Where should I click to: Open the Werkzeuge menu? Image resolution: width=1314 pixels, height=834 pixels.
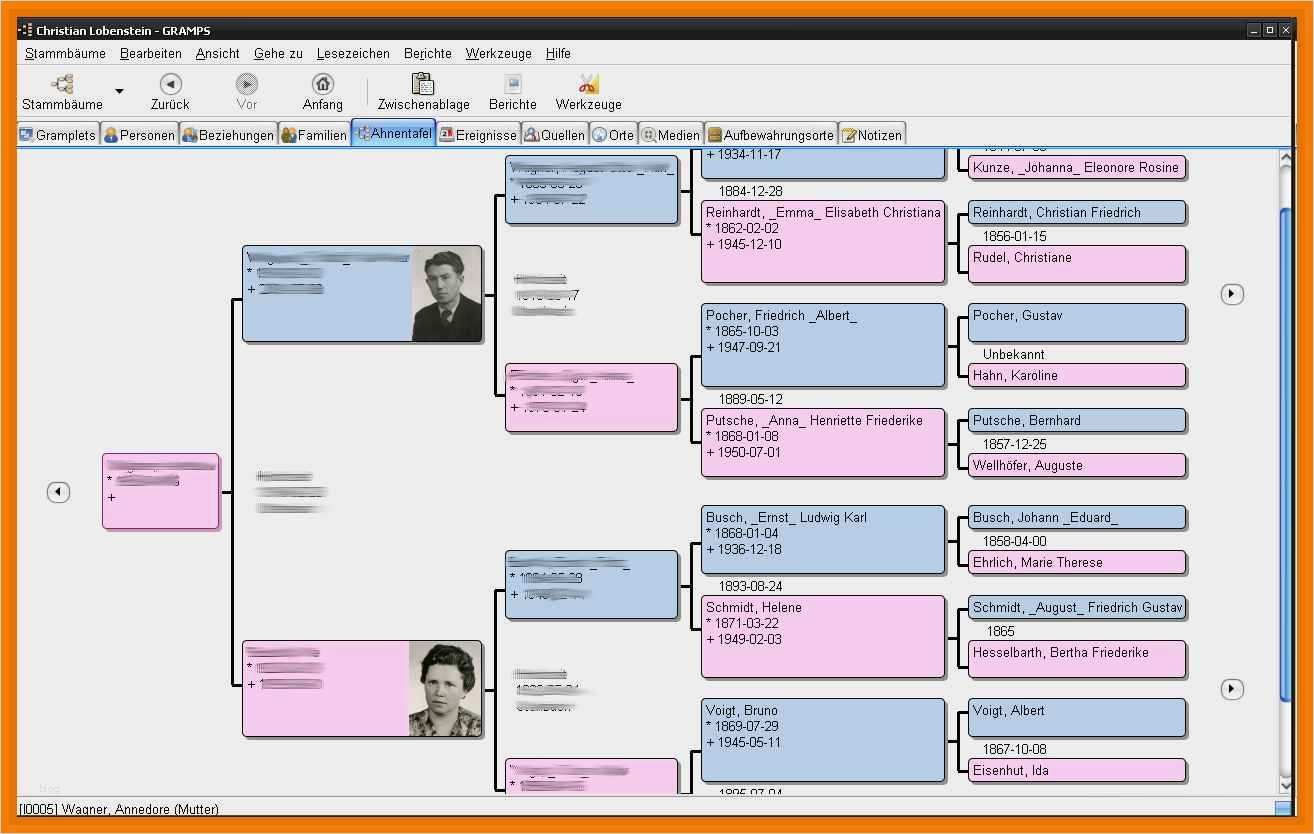[499, 54]
